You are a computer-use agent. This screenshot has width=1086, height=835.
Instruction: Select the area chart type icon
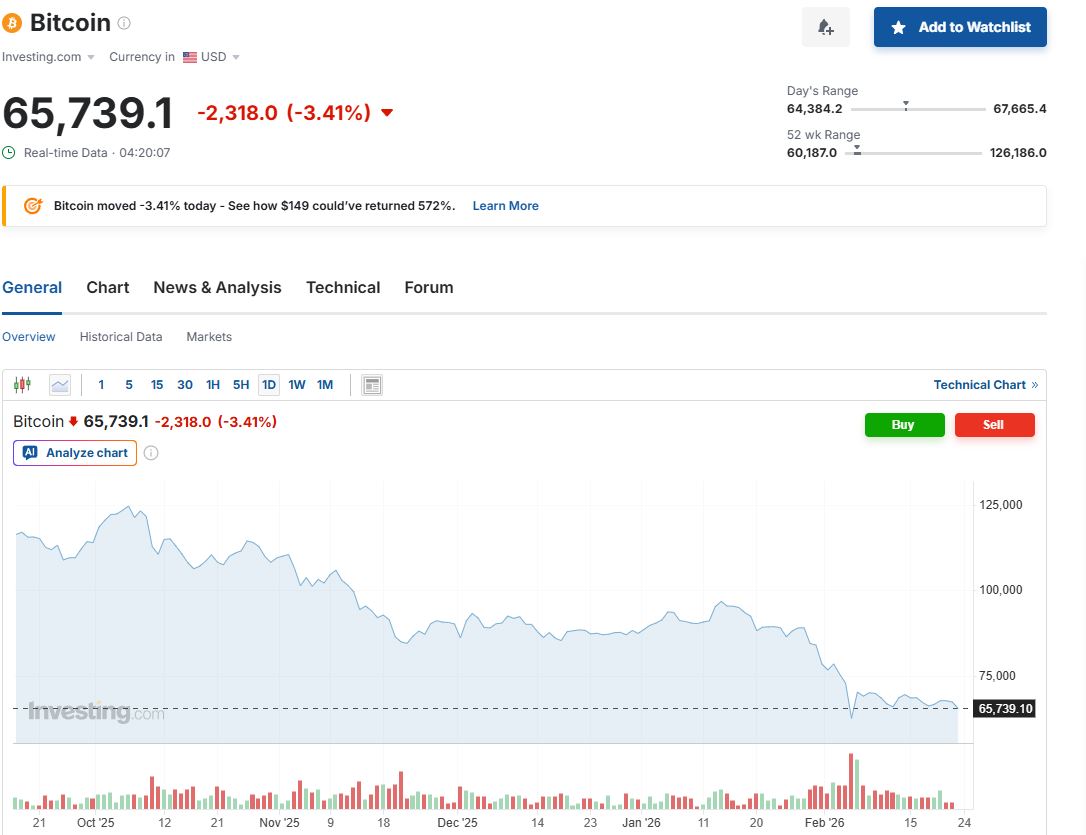[x=60, y=385]
